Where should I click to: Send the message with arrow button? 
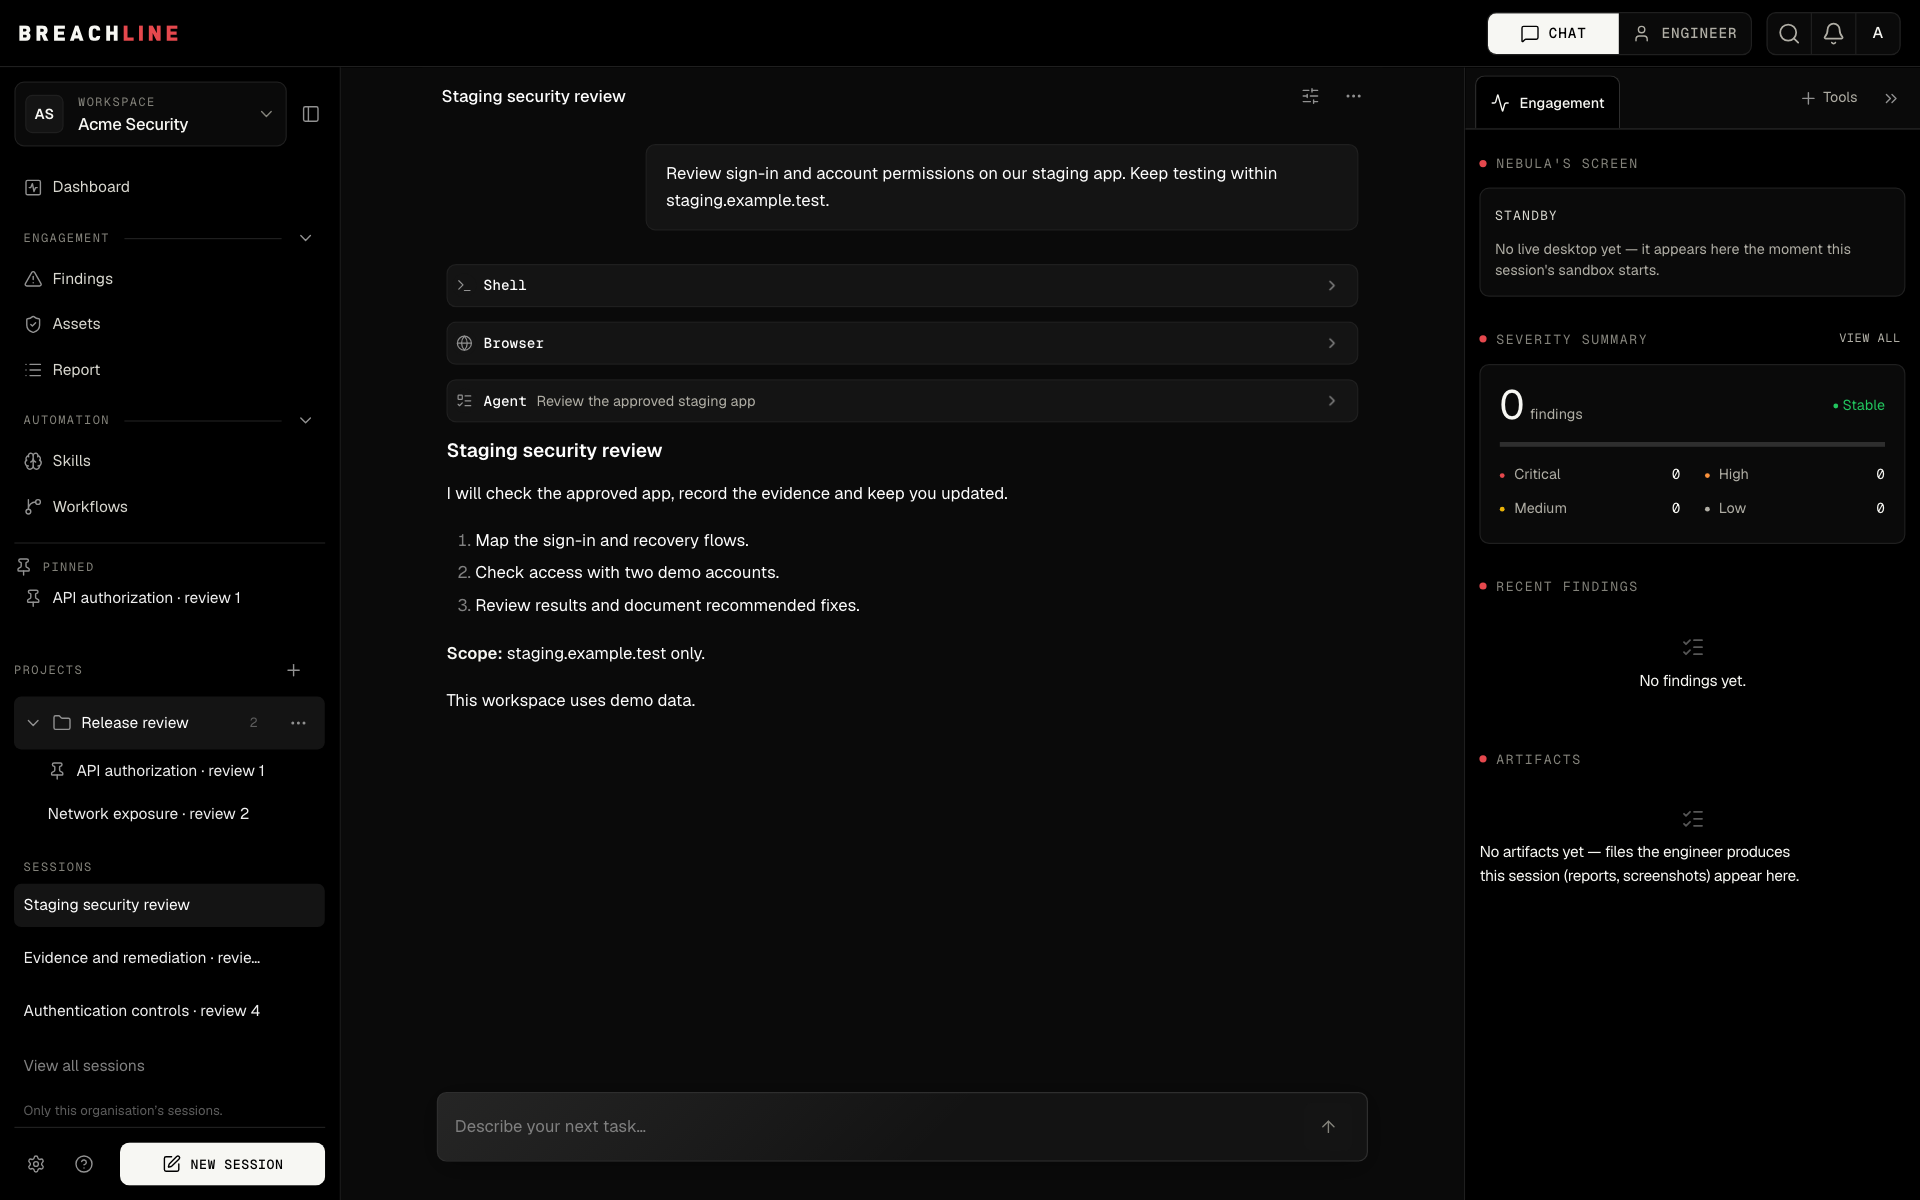click(1328, 1127)
